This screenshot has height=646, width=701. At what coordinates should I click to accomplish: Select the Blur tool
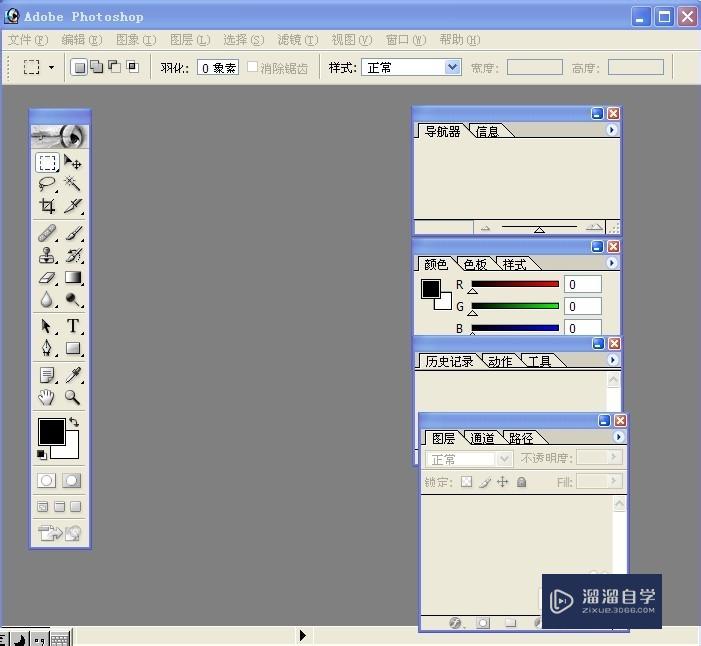47,299
